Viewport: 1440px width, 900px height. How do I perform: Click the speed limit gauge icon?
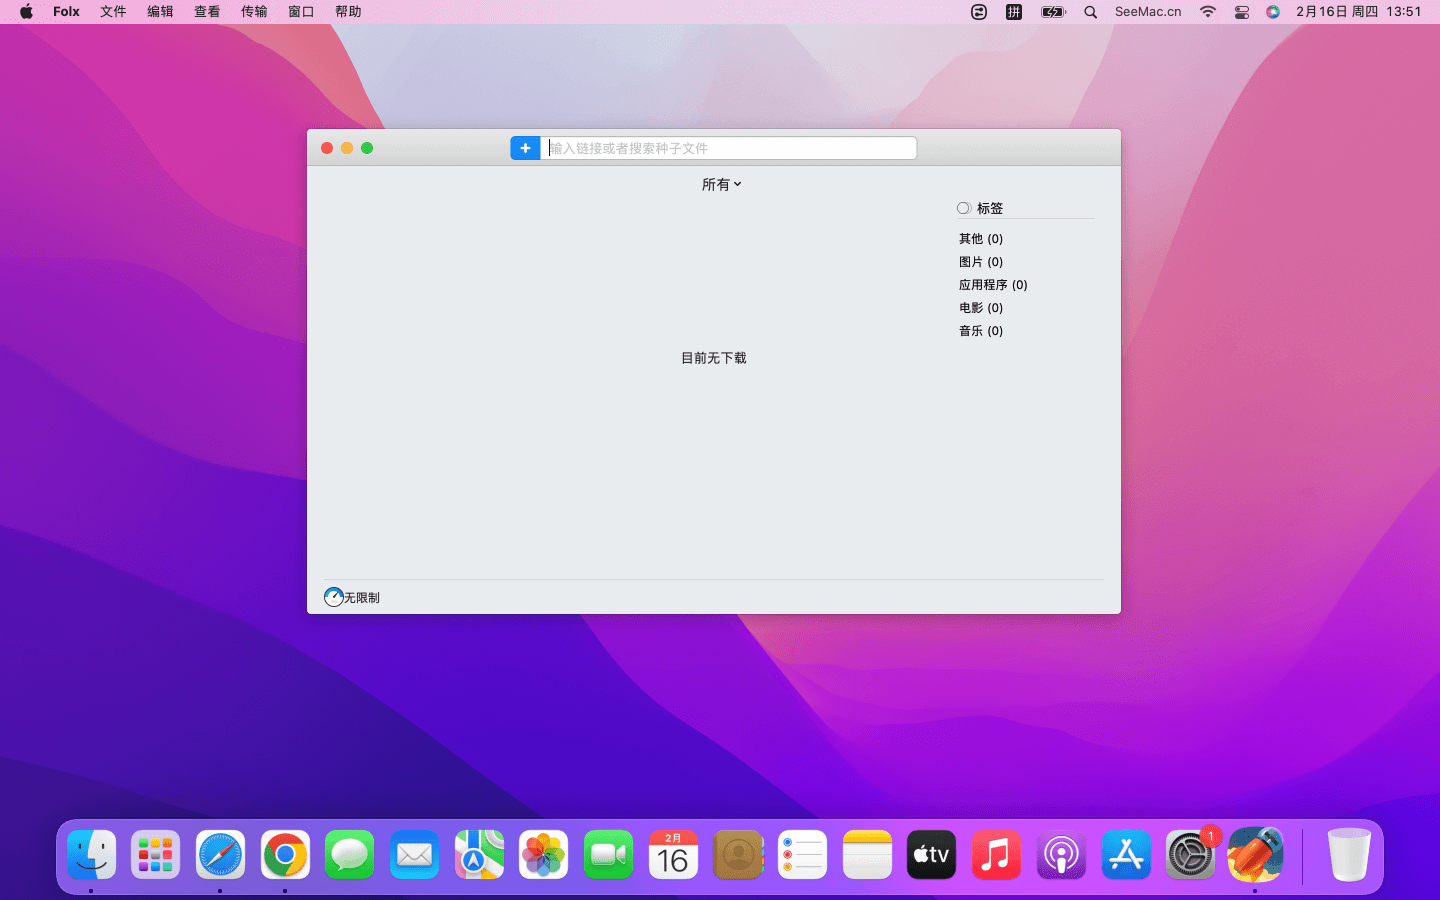(x=334, y=597)
